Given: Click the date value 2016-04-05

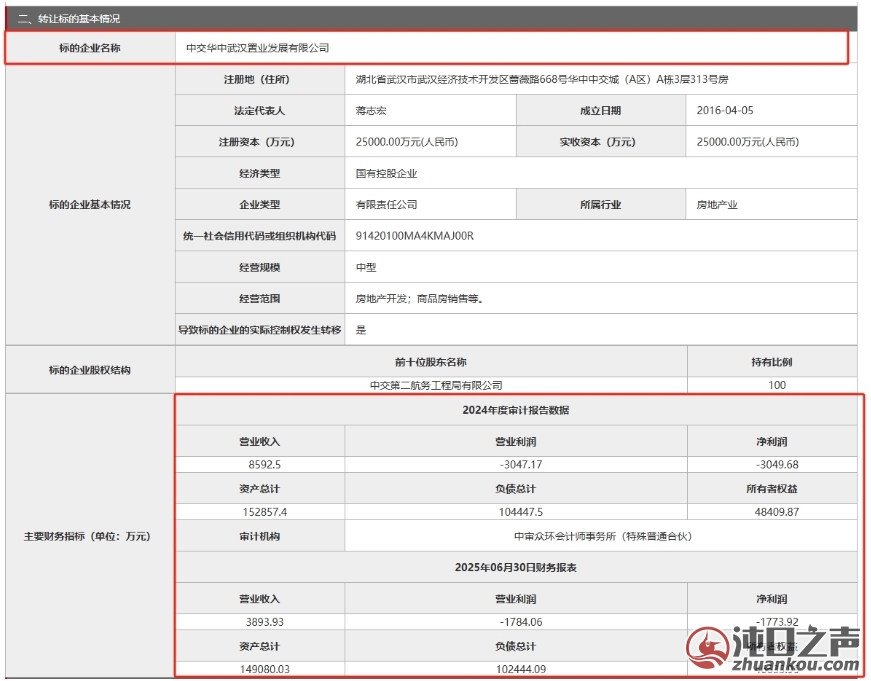Looking at the screenshot, I should tap(725, 111).
